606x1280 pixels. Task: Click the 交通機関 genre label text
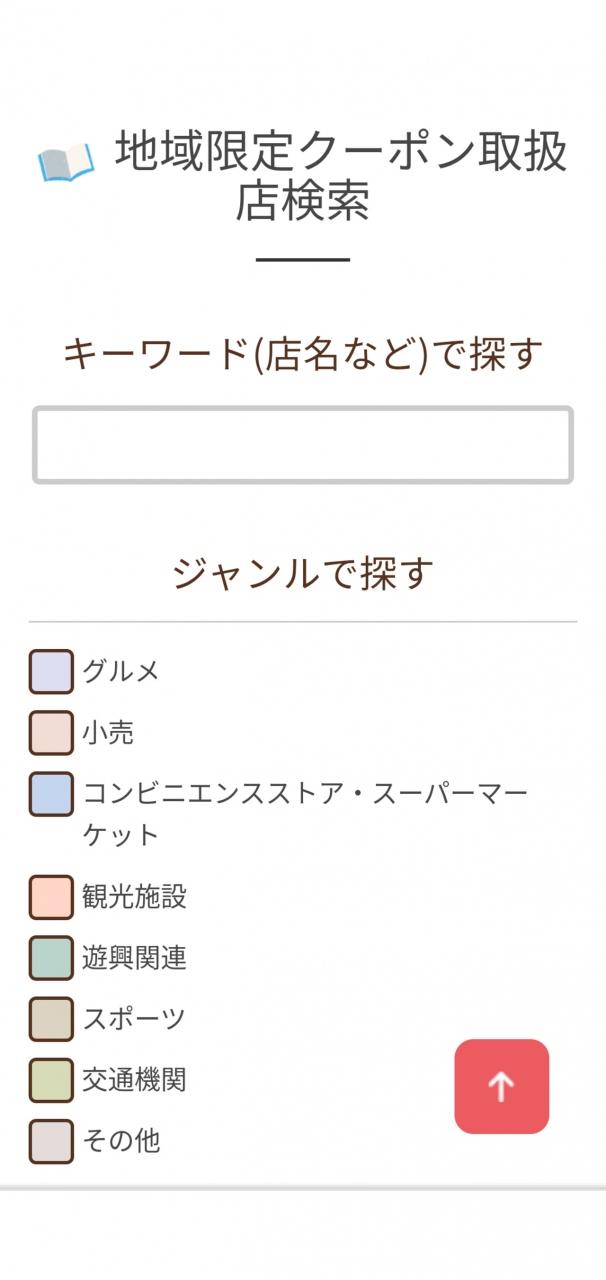pyautogui.click(x=134, y=1080)
